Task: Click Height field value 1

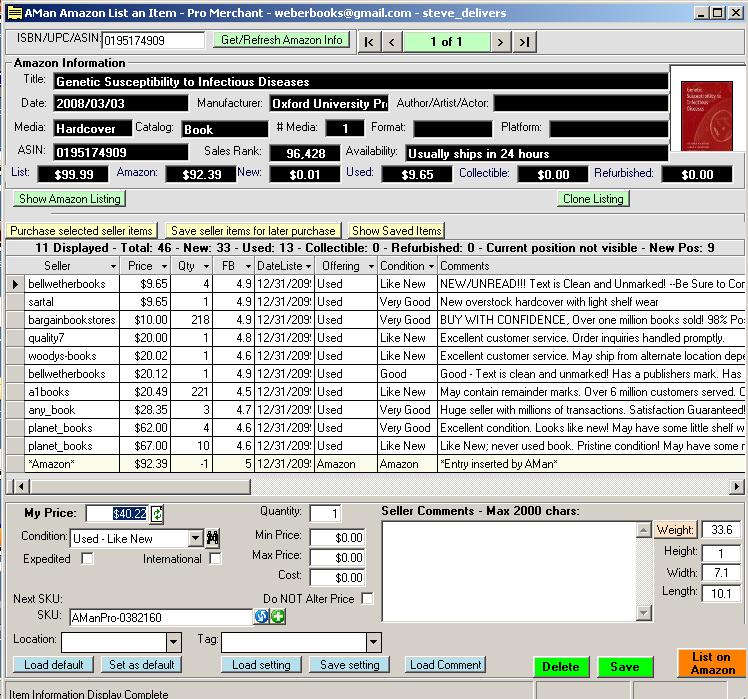Action: 721,553
